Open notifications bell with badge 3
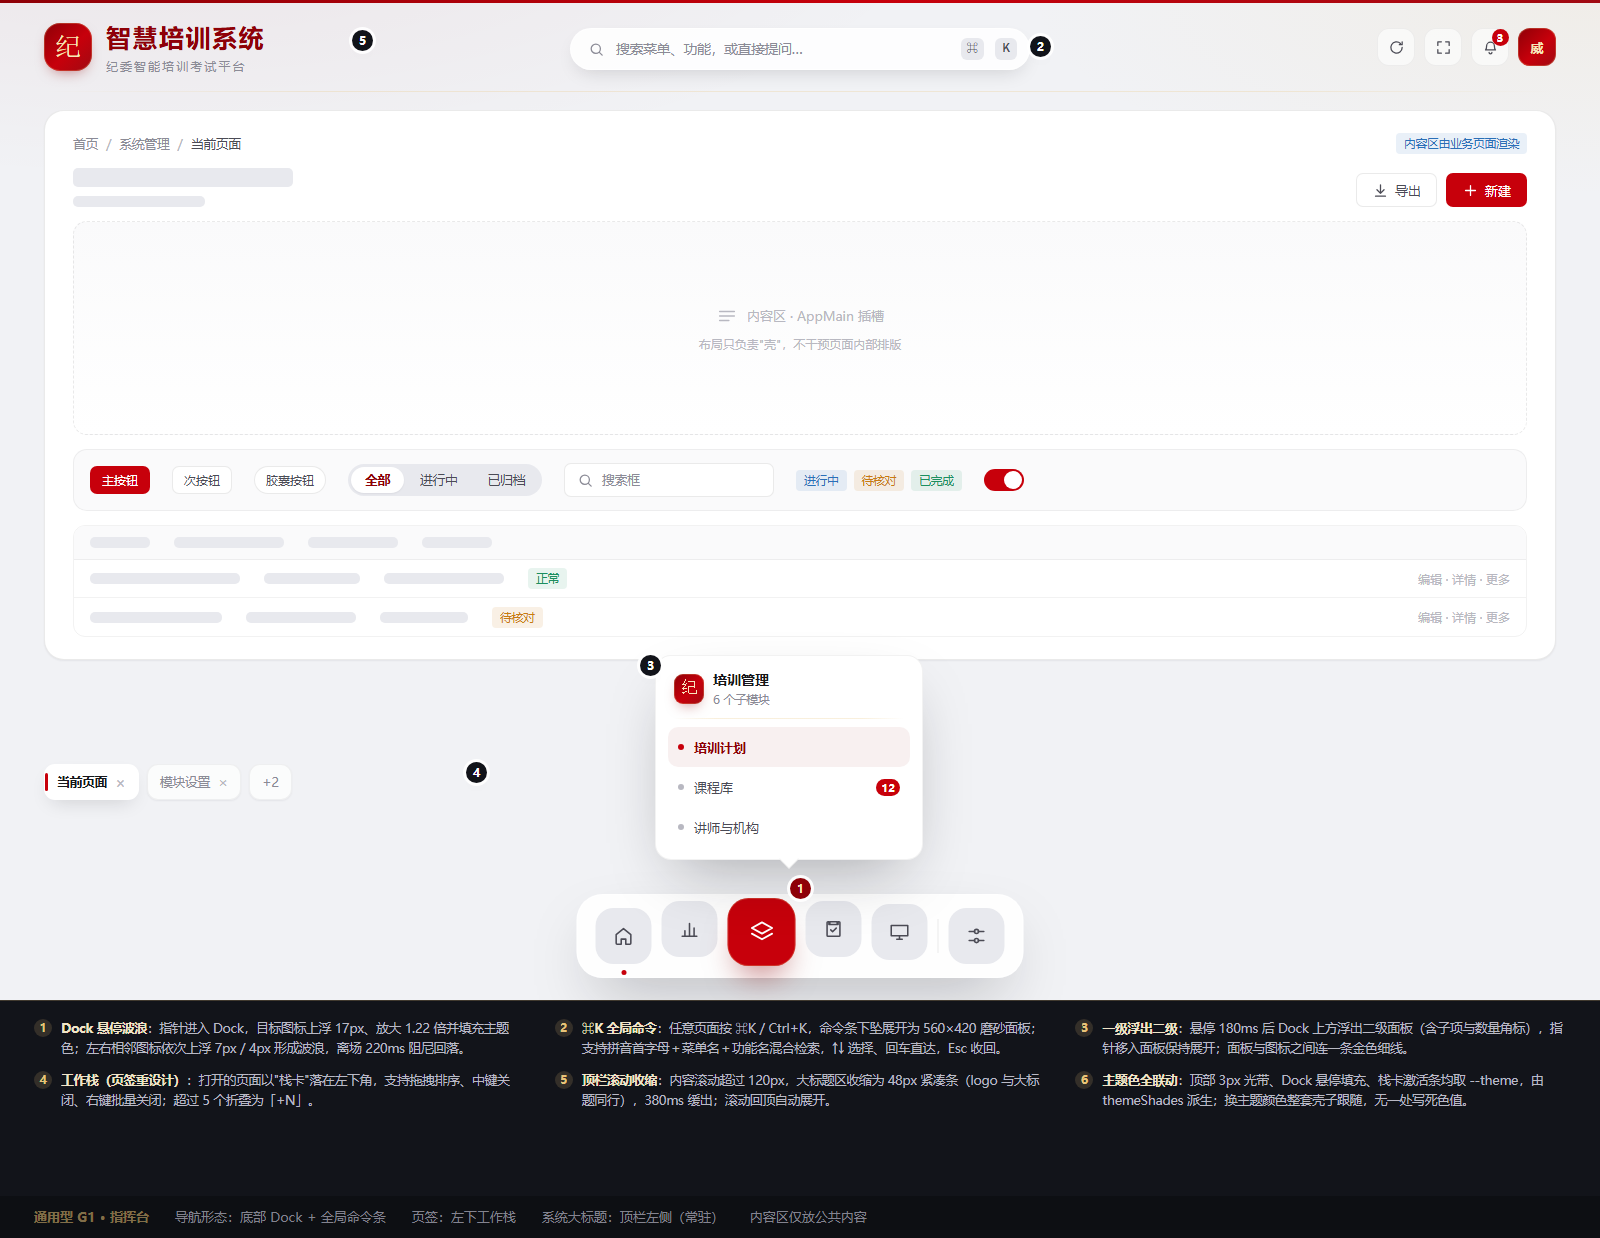This screenshot has height=1238, width=1600. point(1490,47)
